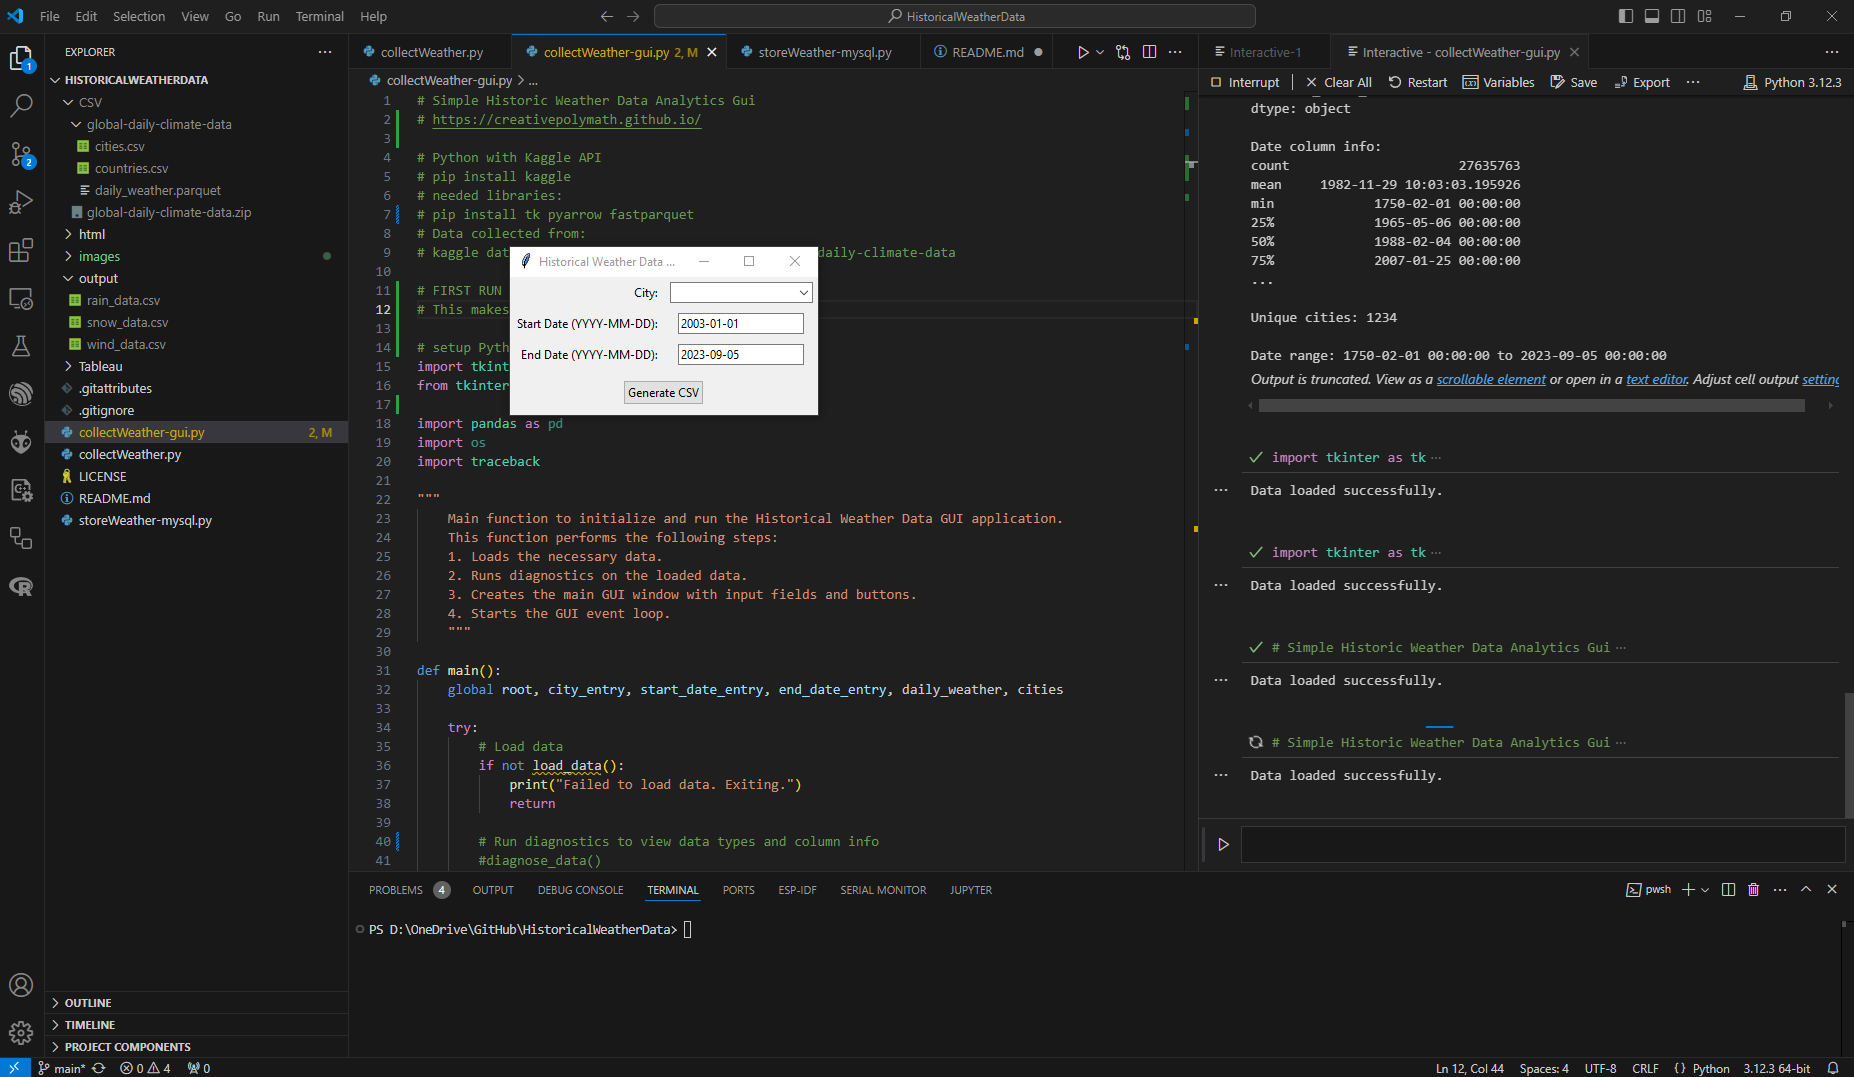
Task: Split the editor right
Action: pos(1150,52)
